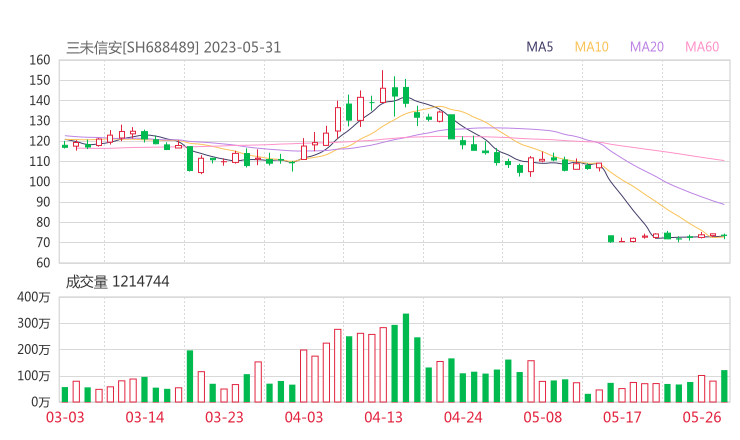This screenshot has width=740, height=440.
Task: Click the tallest green volume bar above 300万
Action: tap(406, 358)
